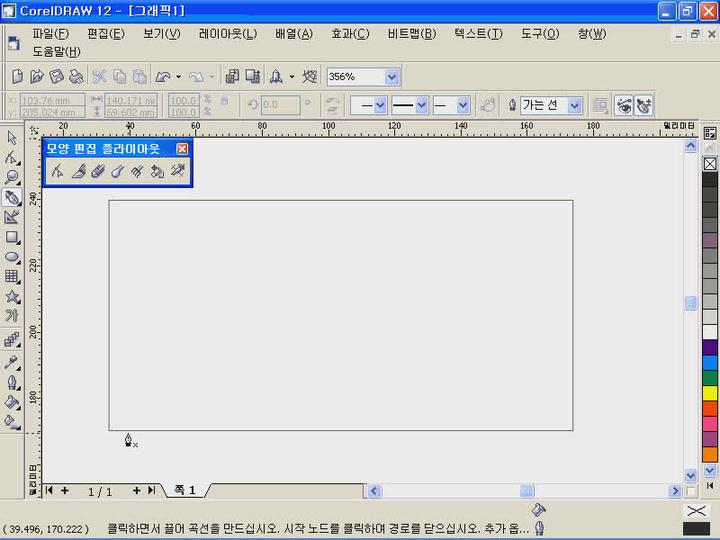Close the shape edit flyout panel
Image resolution: width=720 pixels, height=540 pixels.
(182, 148)
